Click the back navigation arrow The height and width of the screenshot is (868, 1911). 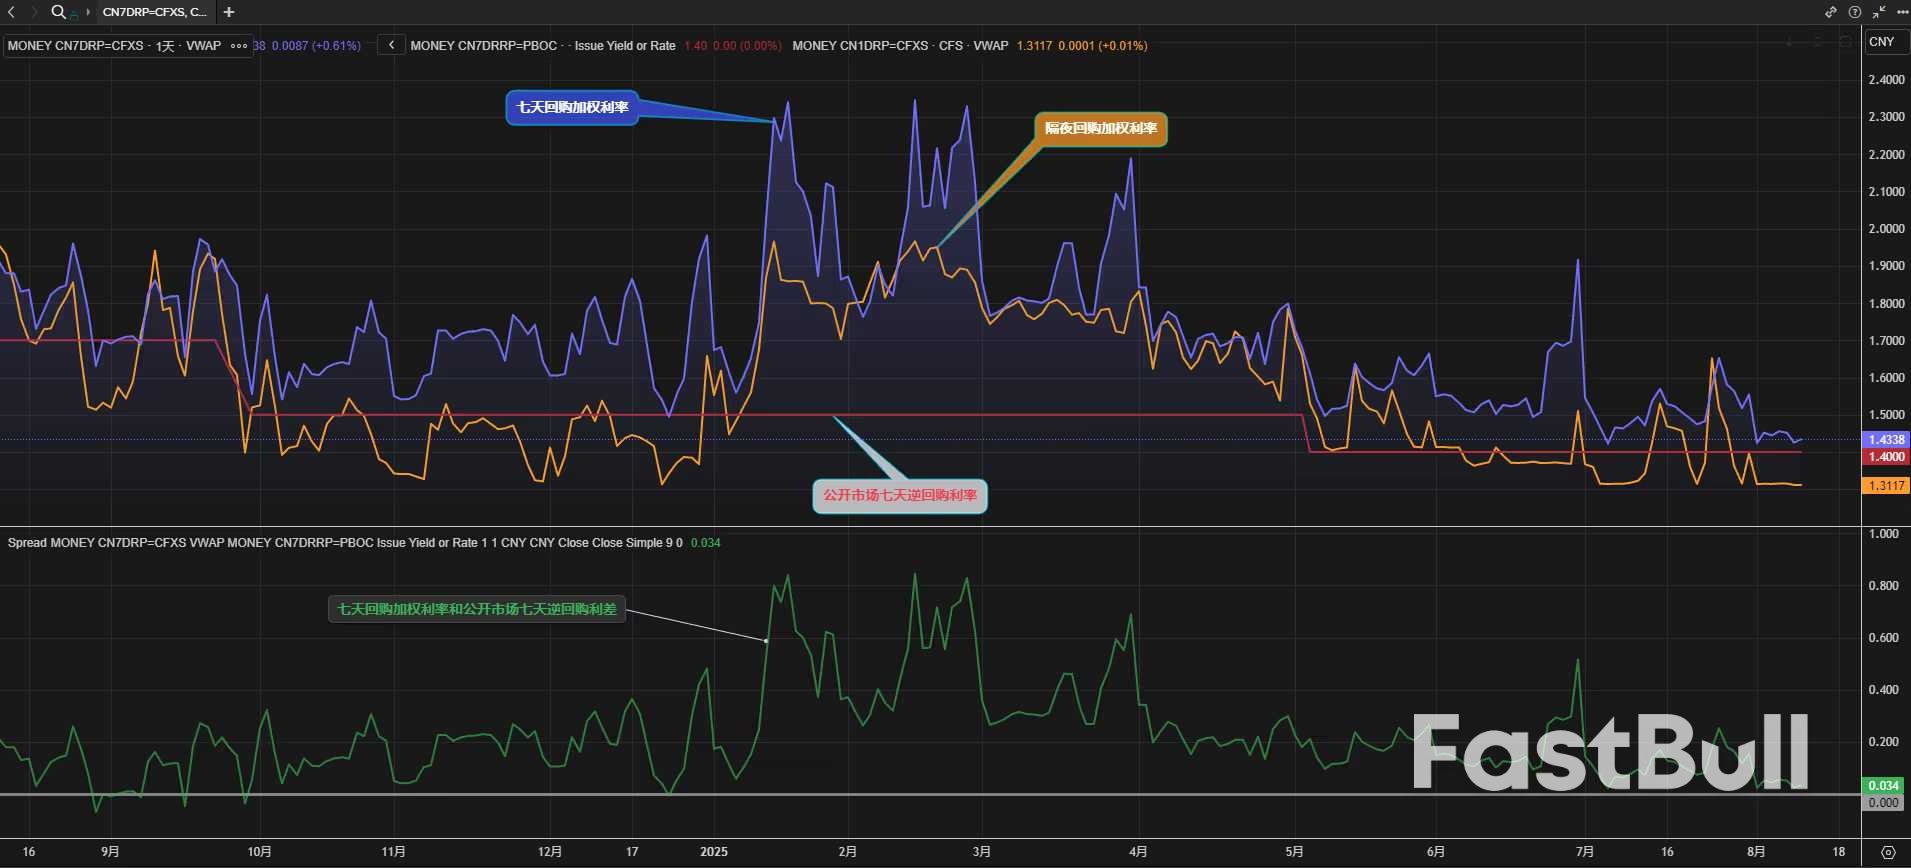coord(12,12)
